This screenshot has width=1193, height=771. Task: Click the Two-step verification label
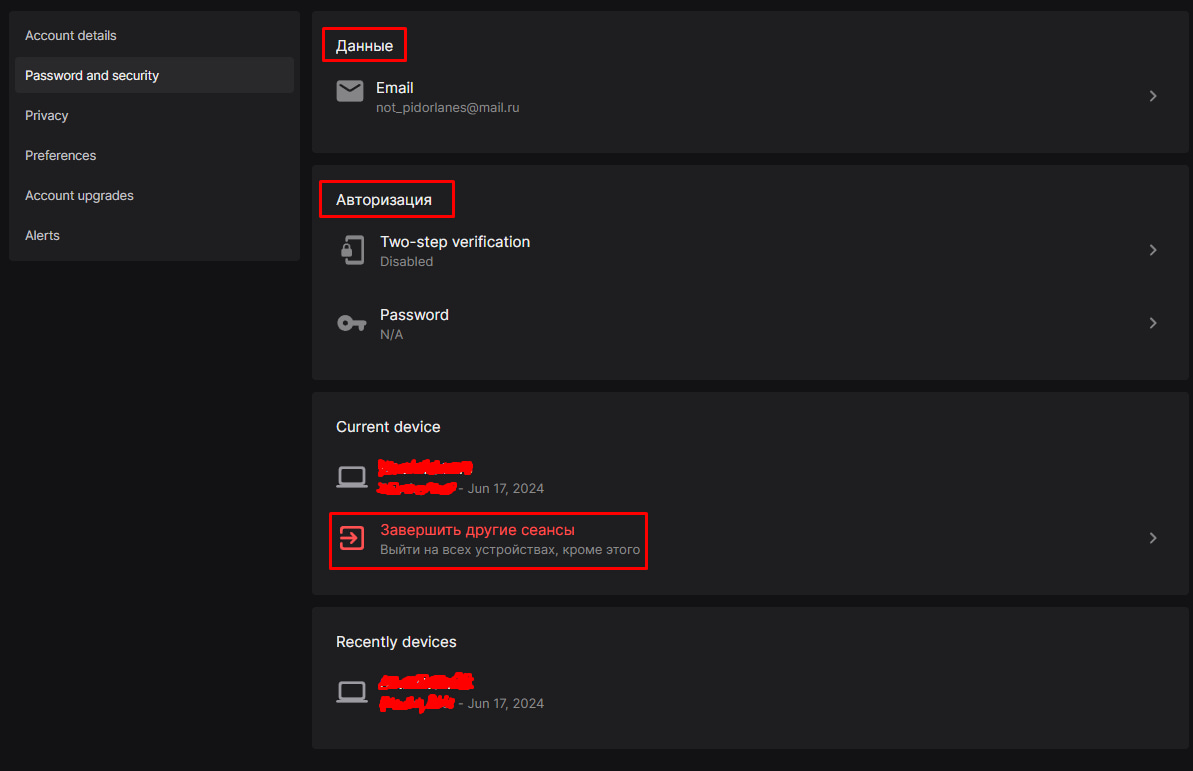coord(455,242)
